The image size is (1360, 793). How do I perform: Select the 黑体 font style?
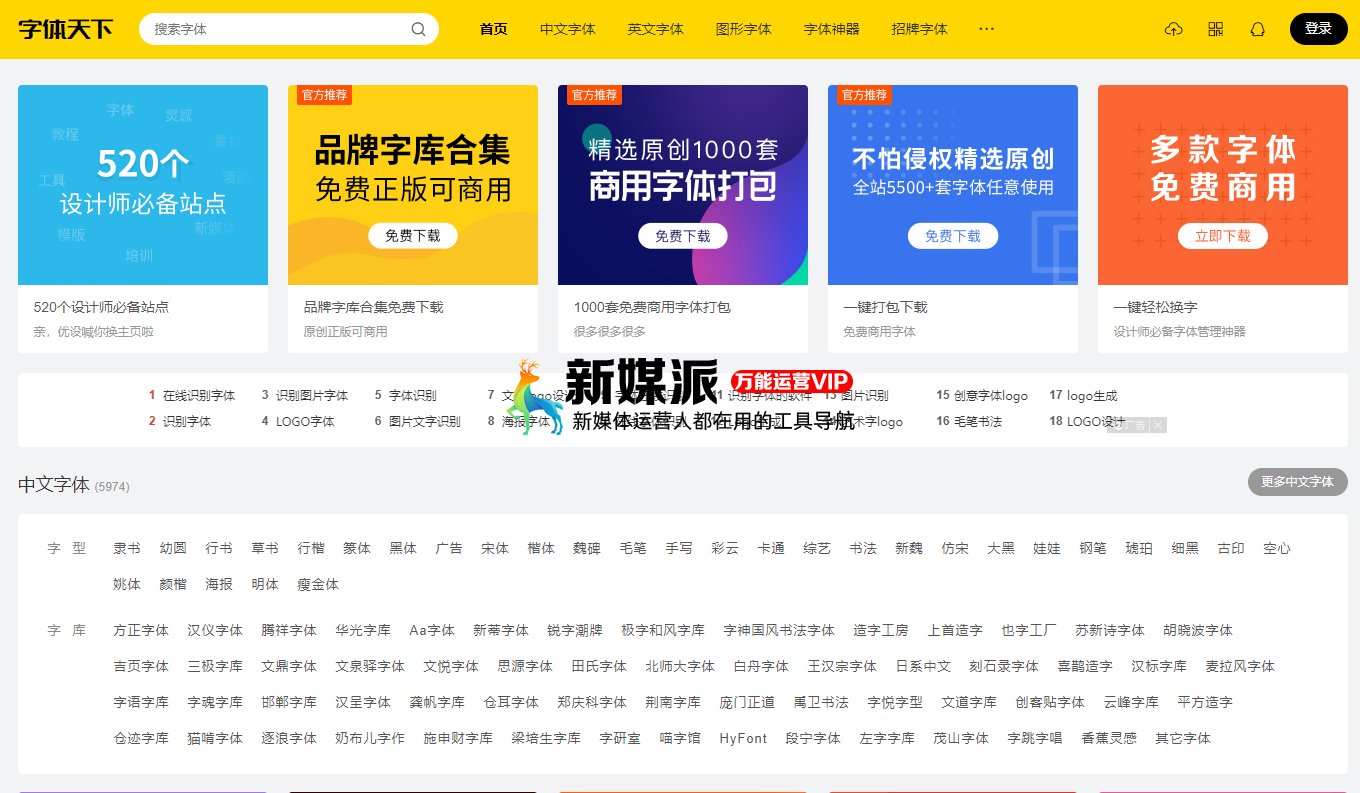click(x=403, y=548)
